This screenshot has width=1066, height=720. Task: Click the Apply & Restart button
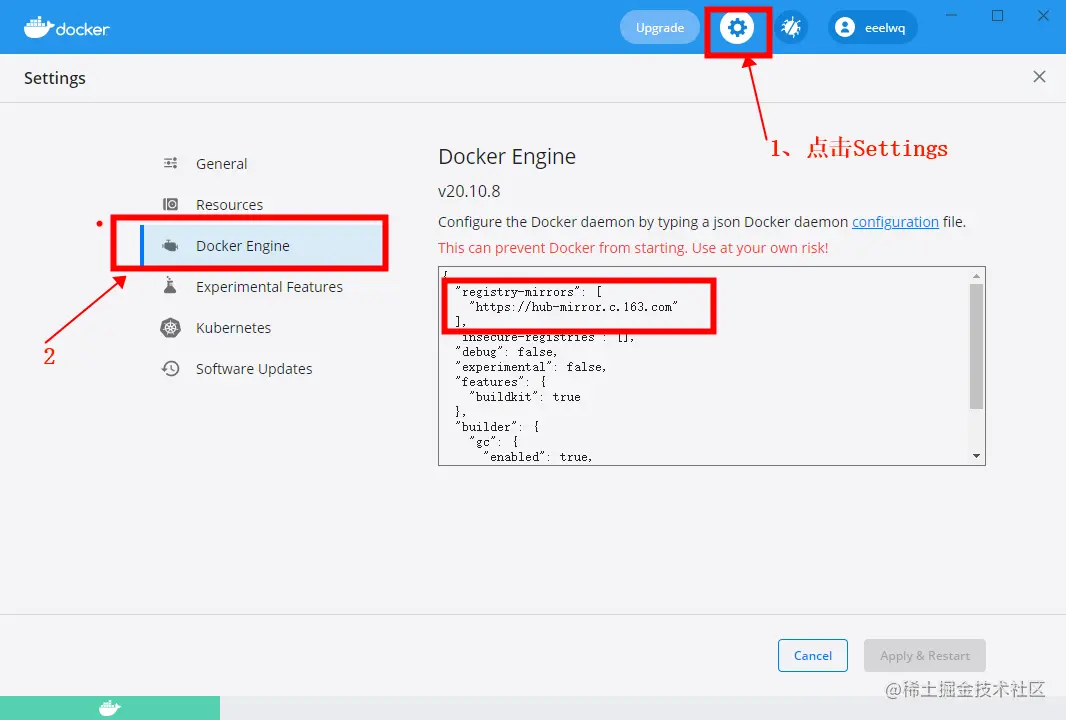point(925,655)
